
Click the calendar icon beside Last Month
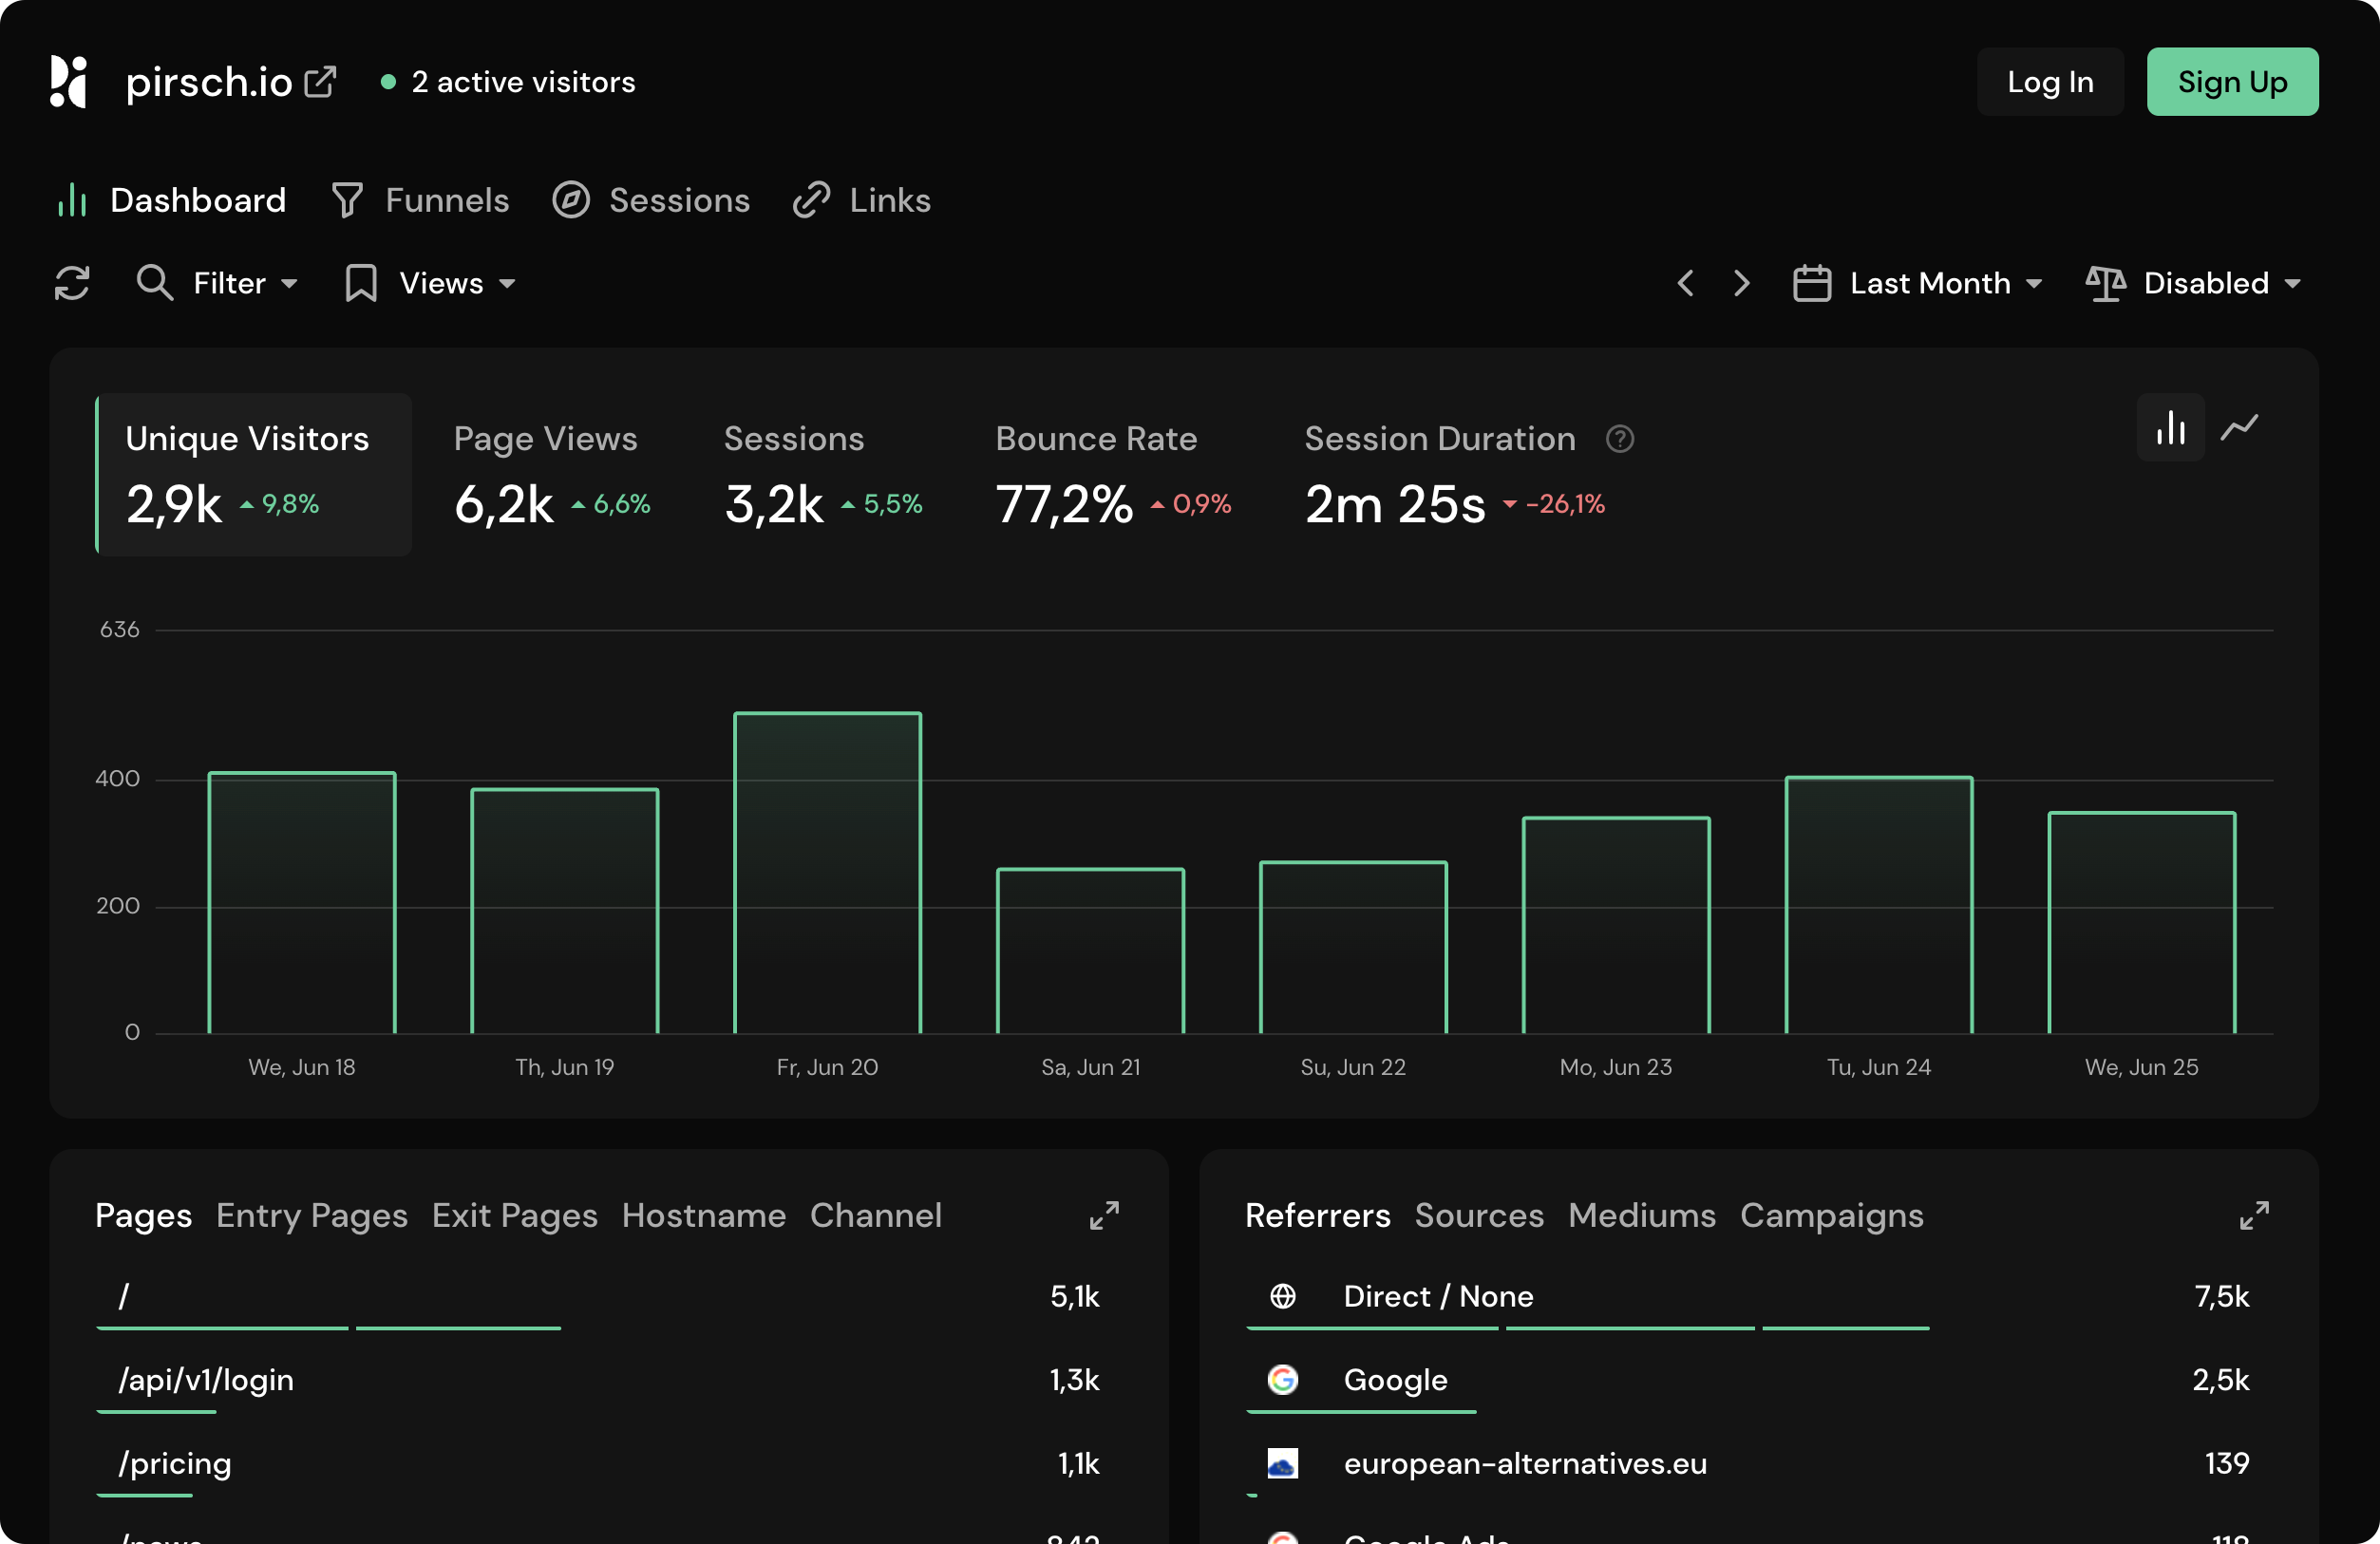(1810, 283)
